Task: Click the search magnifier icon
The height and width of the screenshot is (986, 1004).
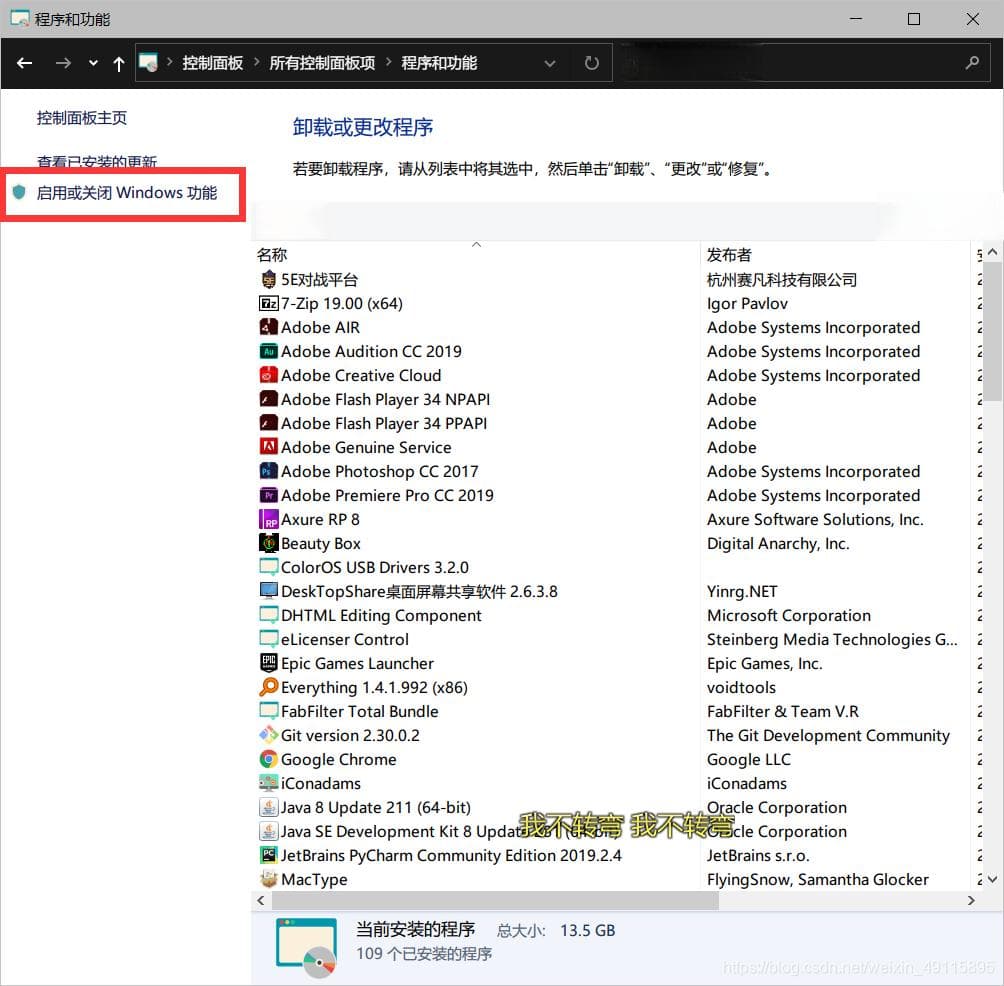Action: [972, 63]
